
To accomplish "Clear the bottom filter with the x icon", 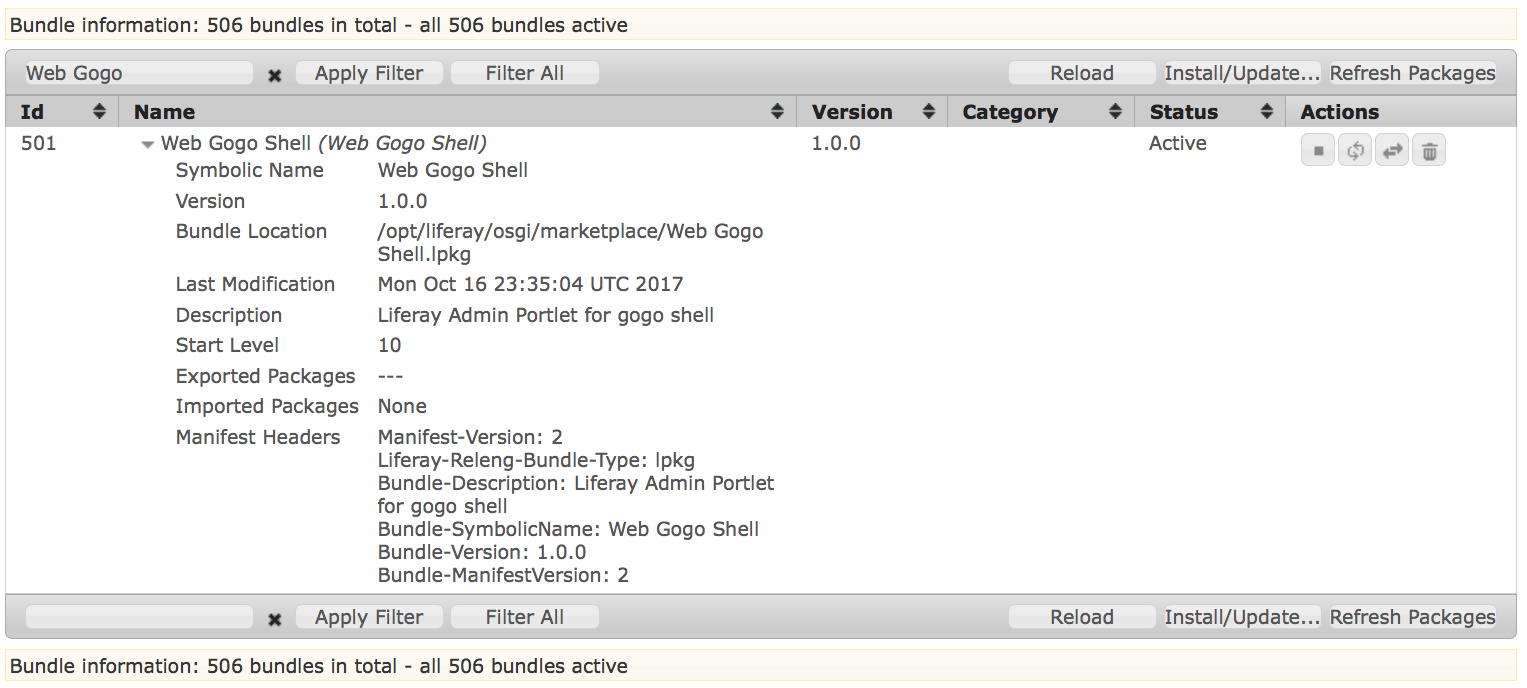I will point(275,619).
